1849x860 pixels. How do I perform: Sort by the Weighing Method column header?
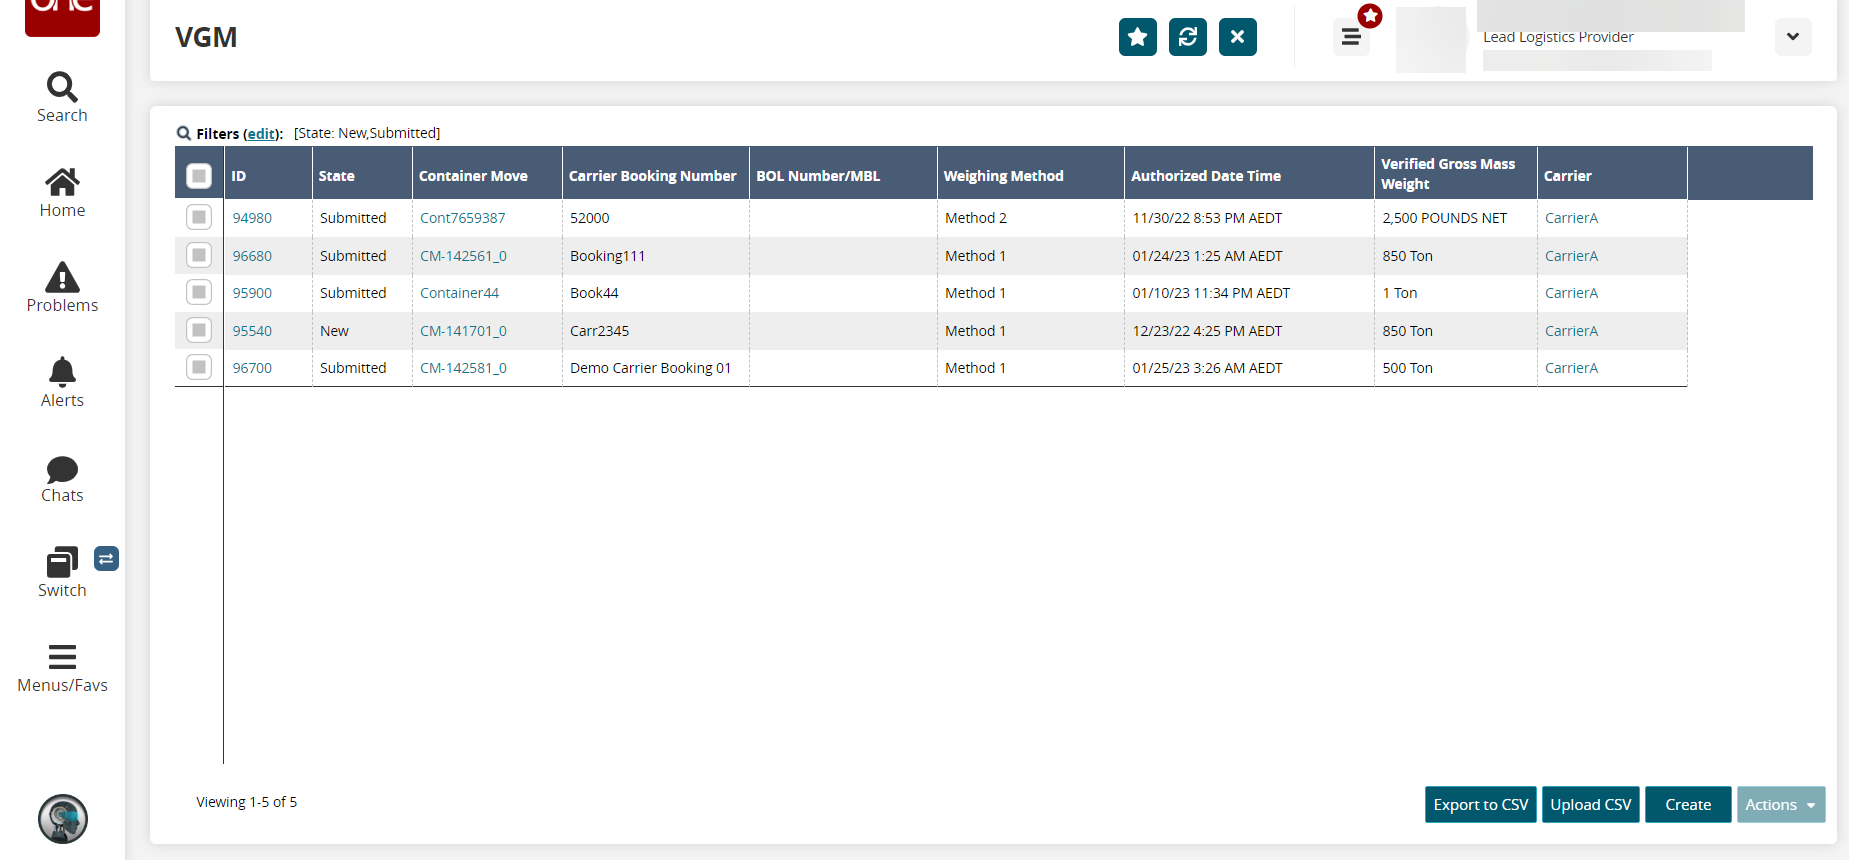[1003, 176]
